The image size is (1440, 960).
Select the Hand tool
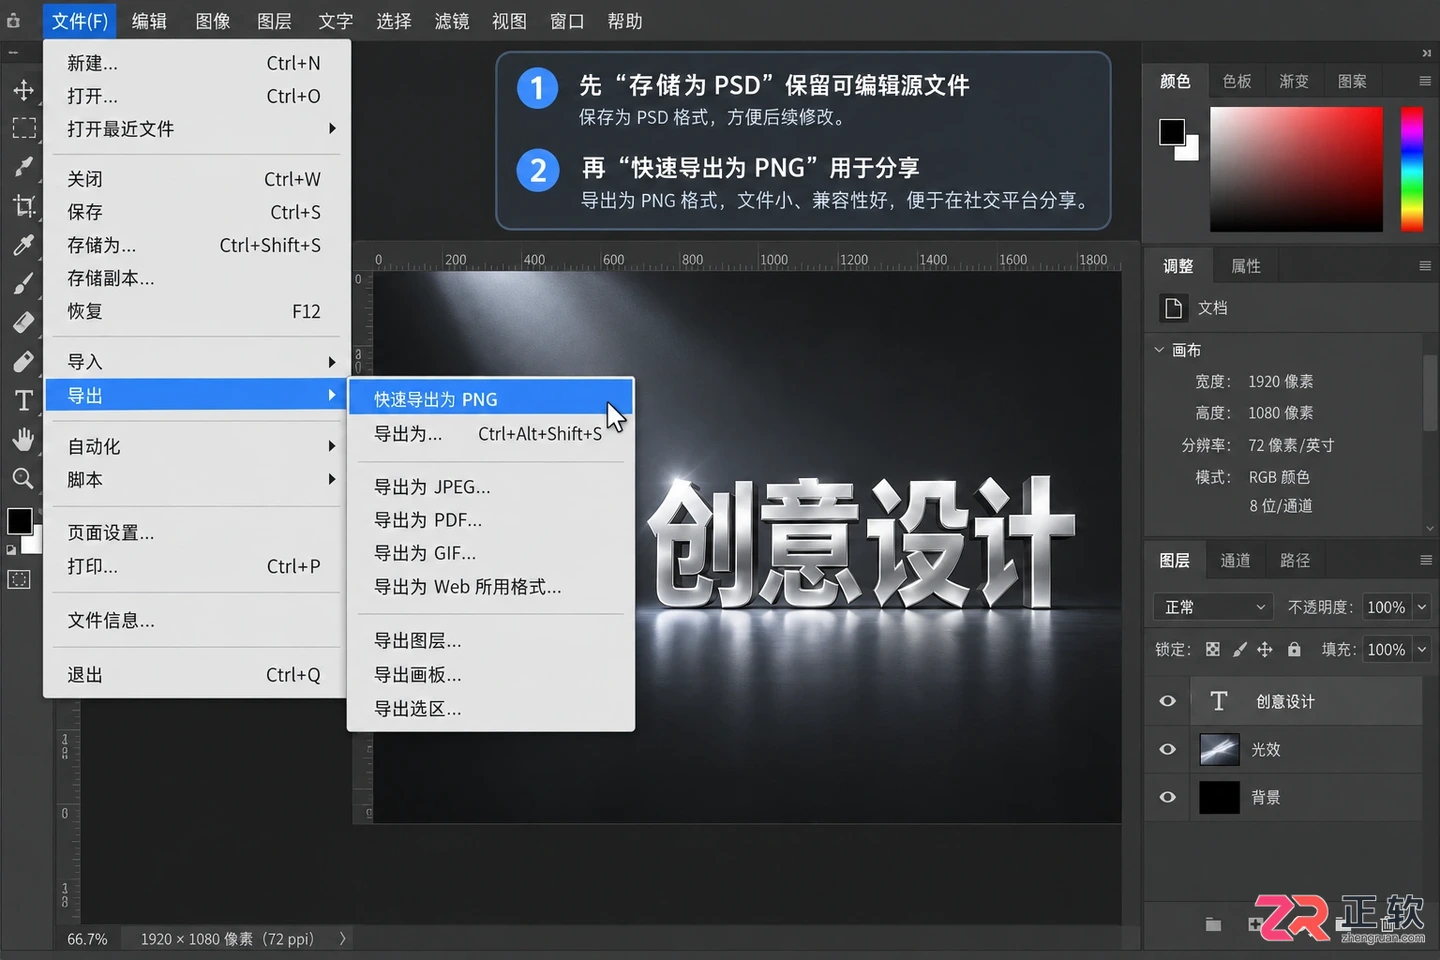[23, 439]
